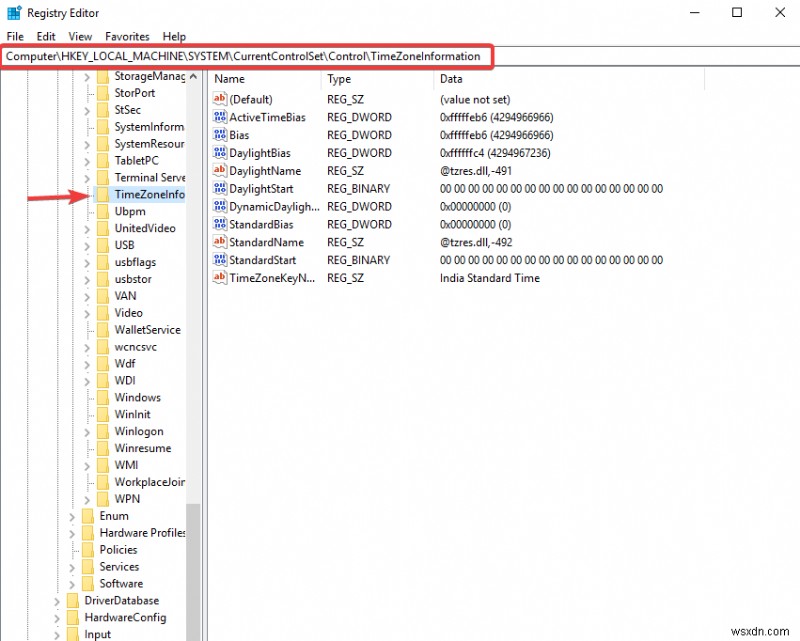Viewport: 800px width, 641px height.
Task: Click the Registry Editor title bar icon
Action: click(x=13, y=12)
